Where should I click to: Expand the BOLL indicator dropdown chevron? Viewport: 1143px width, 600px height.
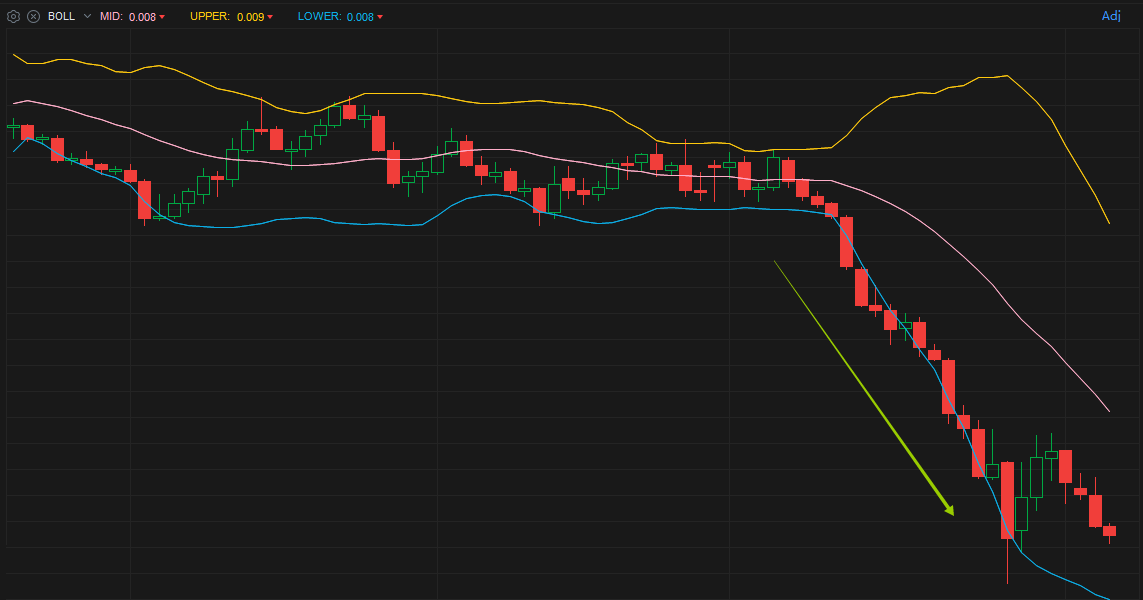coord(86,16)
